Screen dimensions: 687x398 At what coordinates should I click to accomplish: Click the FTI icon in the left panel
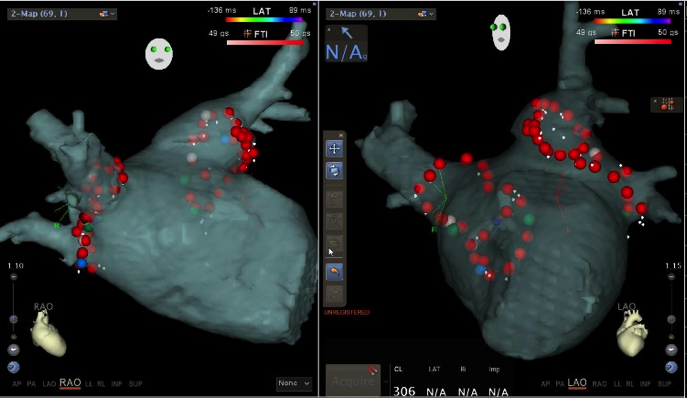248,34
